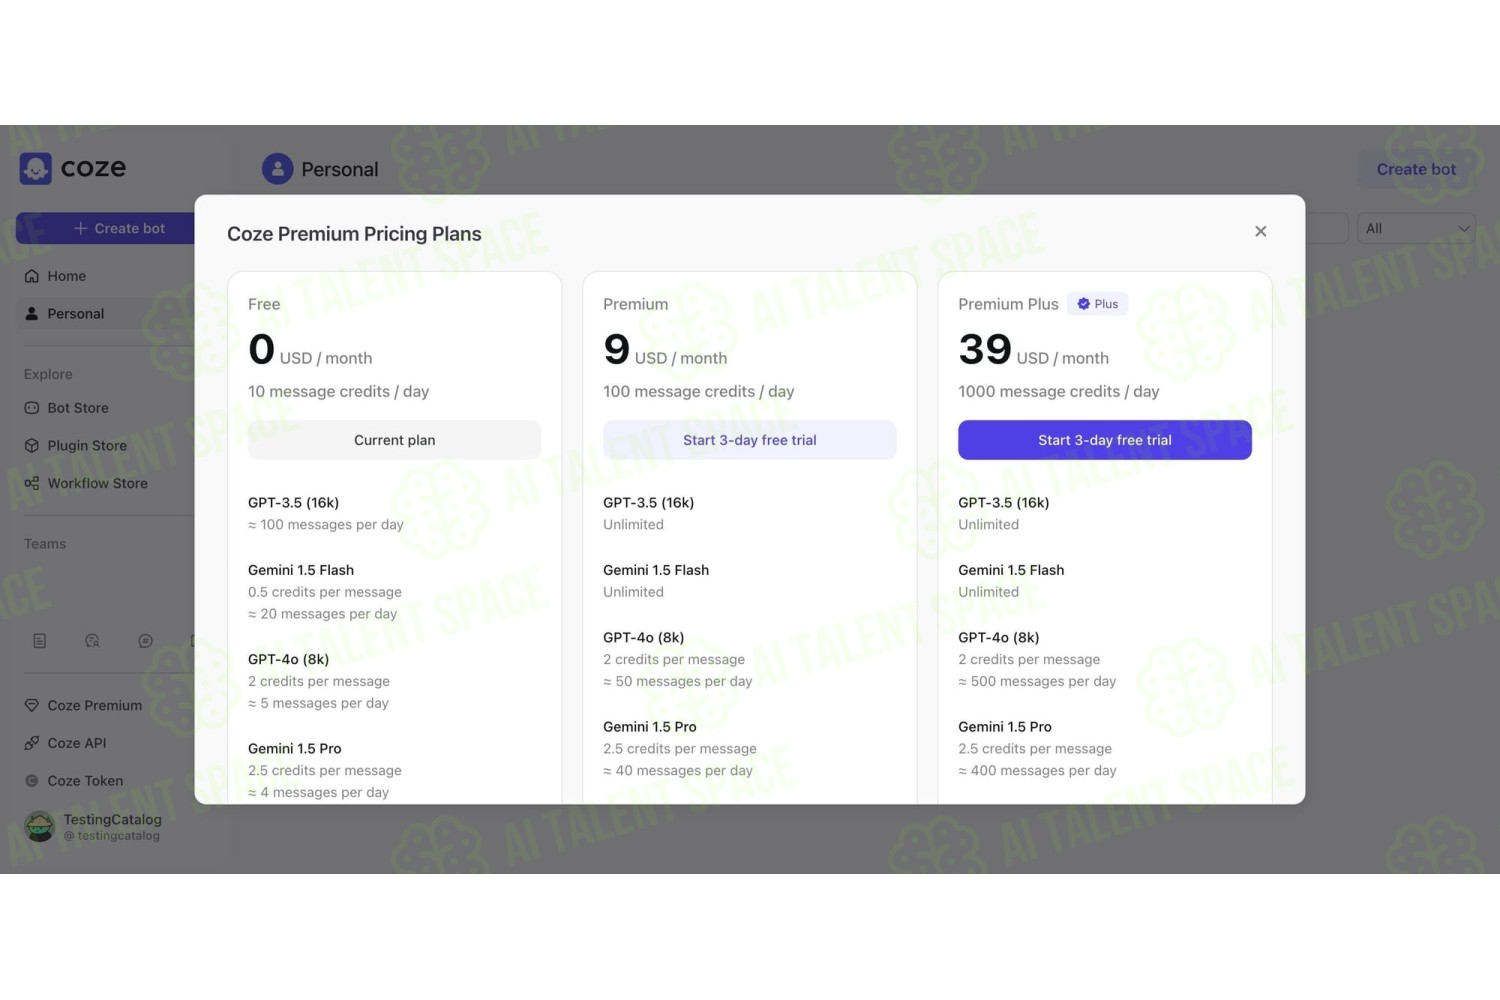Click the sidebar Create bot button with plus
Image resolution: width=1500 pixels, height=1000 pixels.
click(106, 228)
